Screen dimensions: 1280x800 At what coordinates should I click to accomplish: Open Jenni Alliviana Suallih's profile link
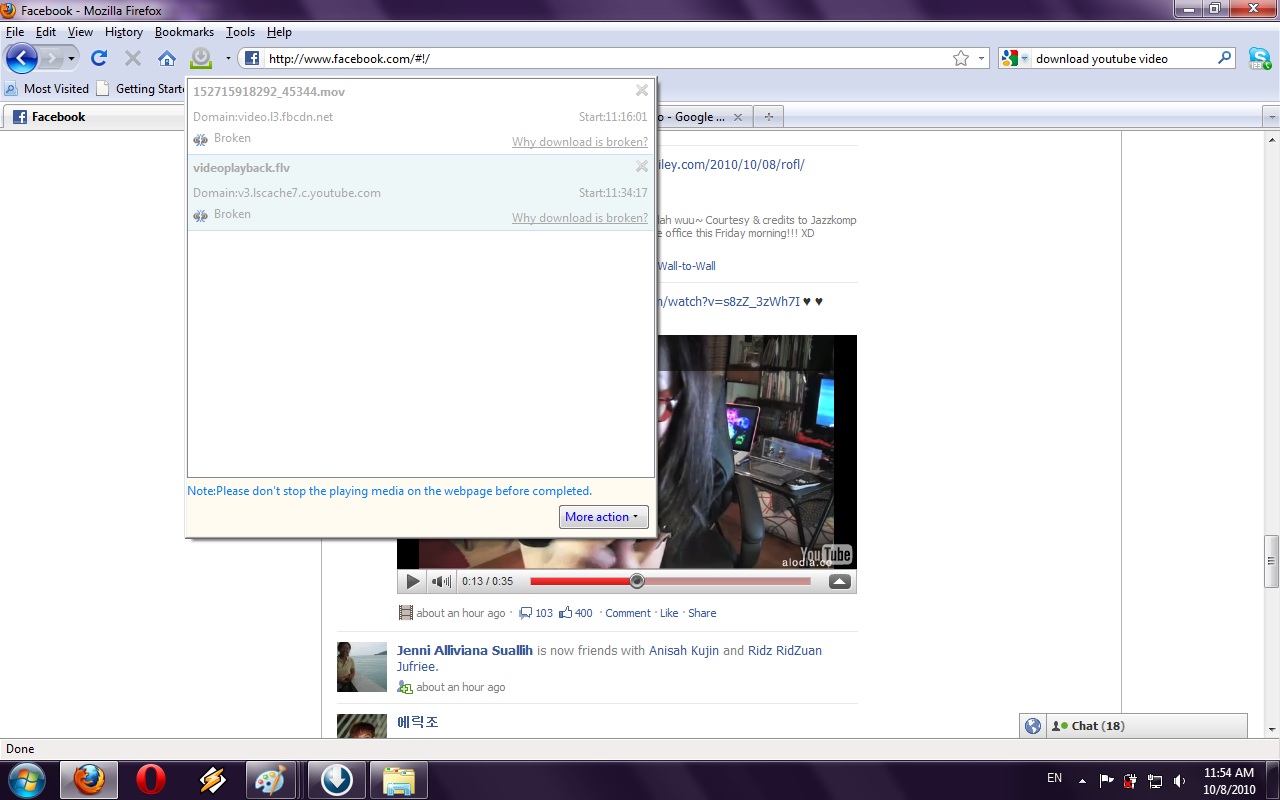[x=465, y=650]
